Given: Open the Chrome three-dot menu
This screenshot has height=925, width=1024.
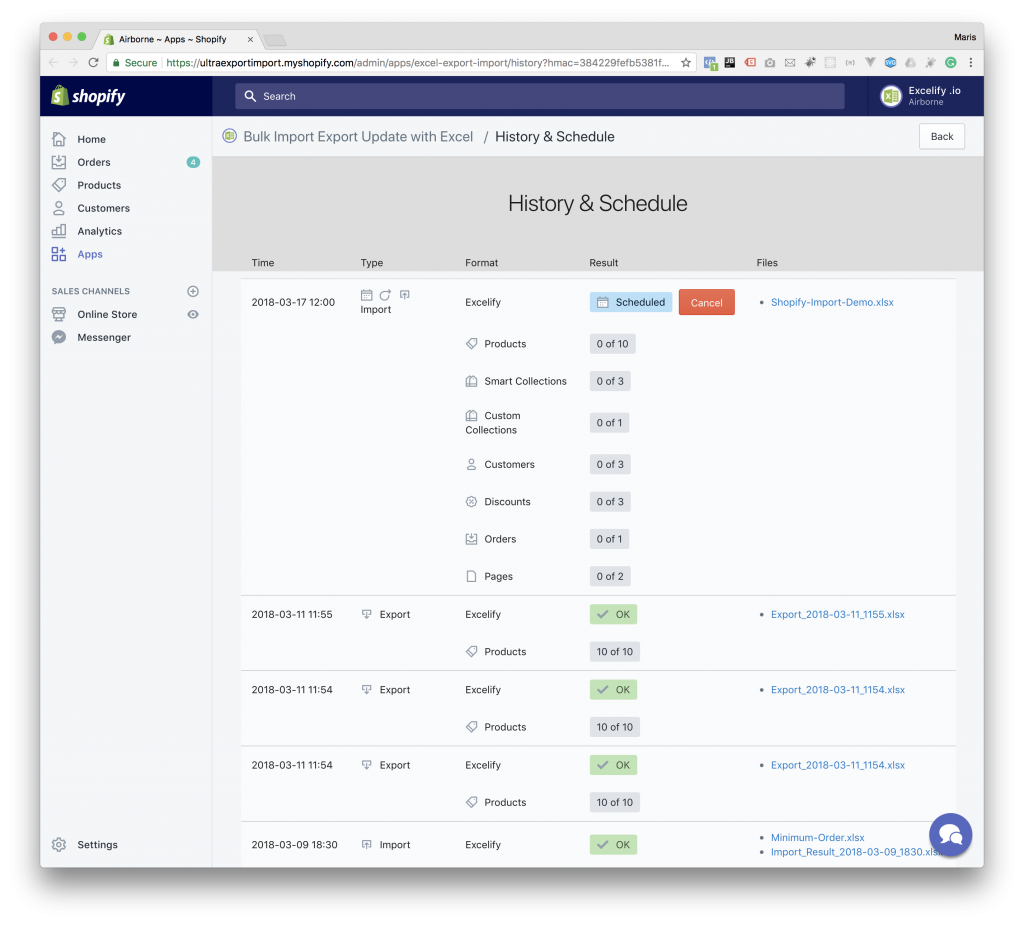Looking at the screenshot, I should click(x=971, y=62).
